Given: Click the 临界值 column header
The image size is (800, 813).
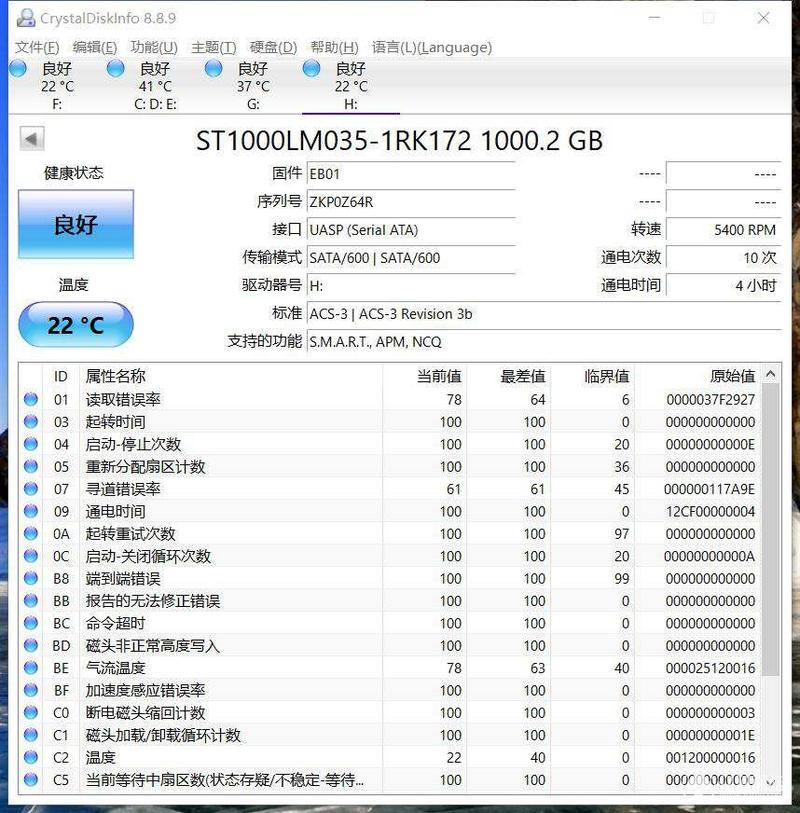Looking at the screenshot, I should (x=592, y=376).
